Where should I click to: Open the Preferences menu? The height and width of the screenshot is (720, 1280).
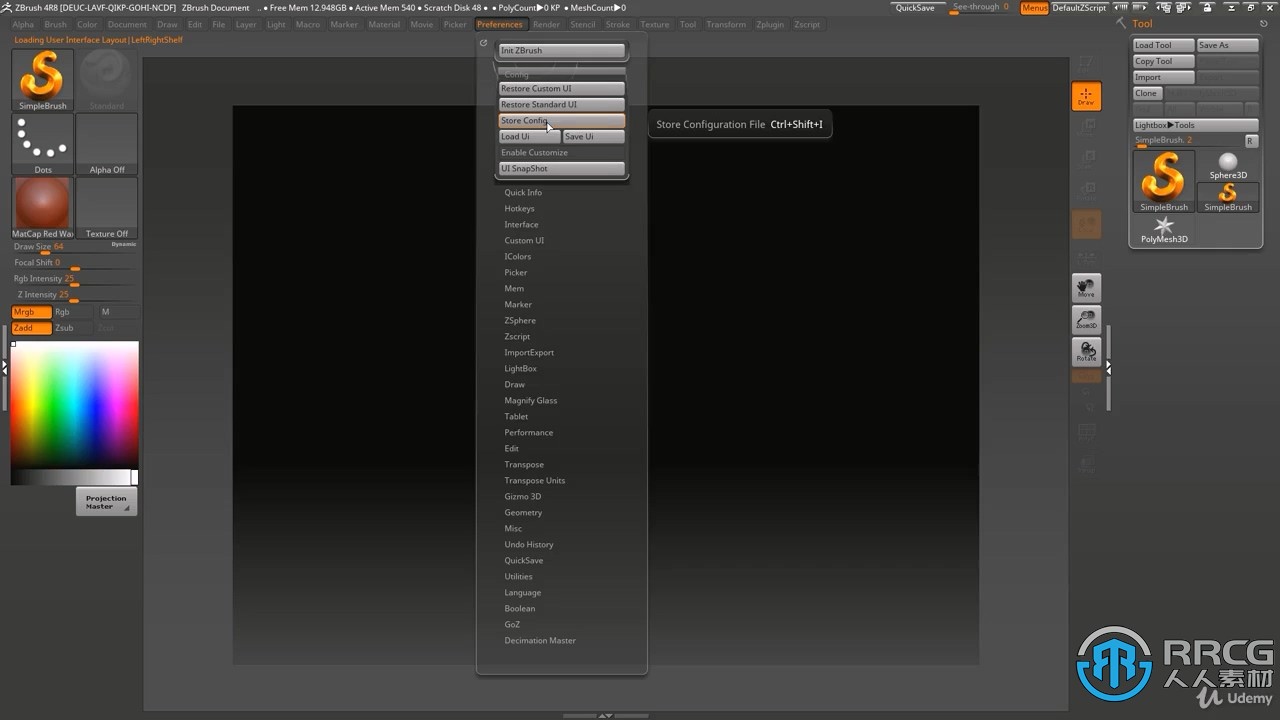coord(499,24)
